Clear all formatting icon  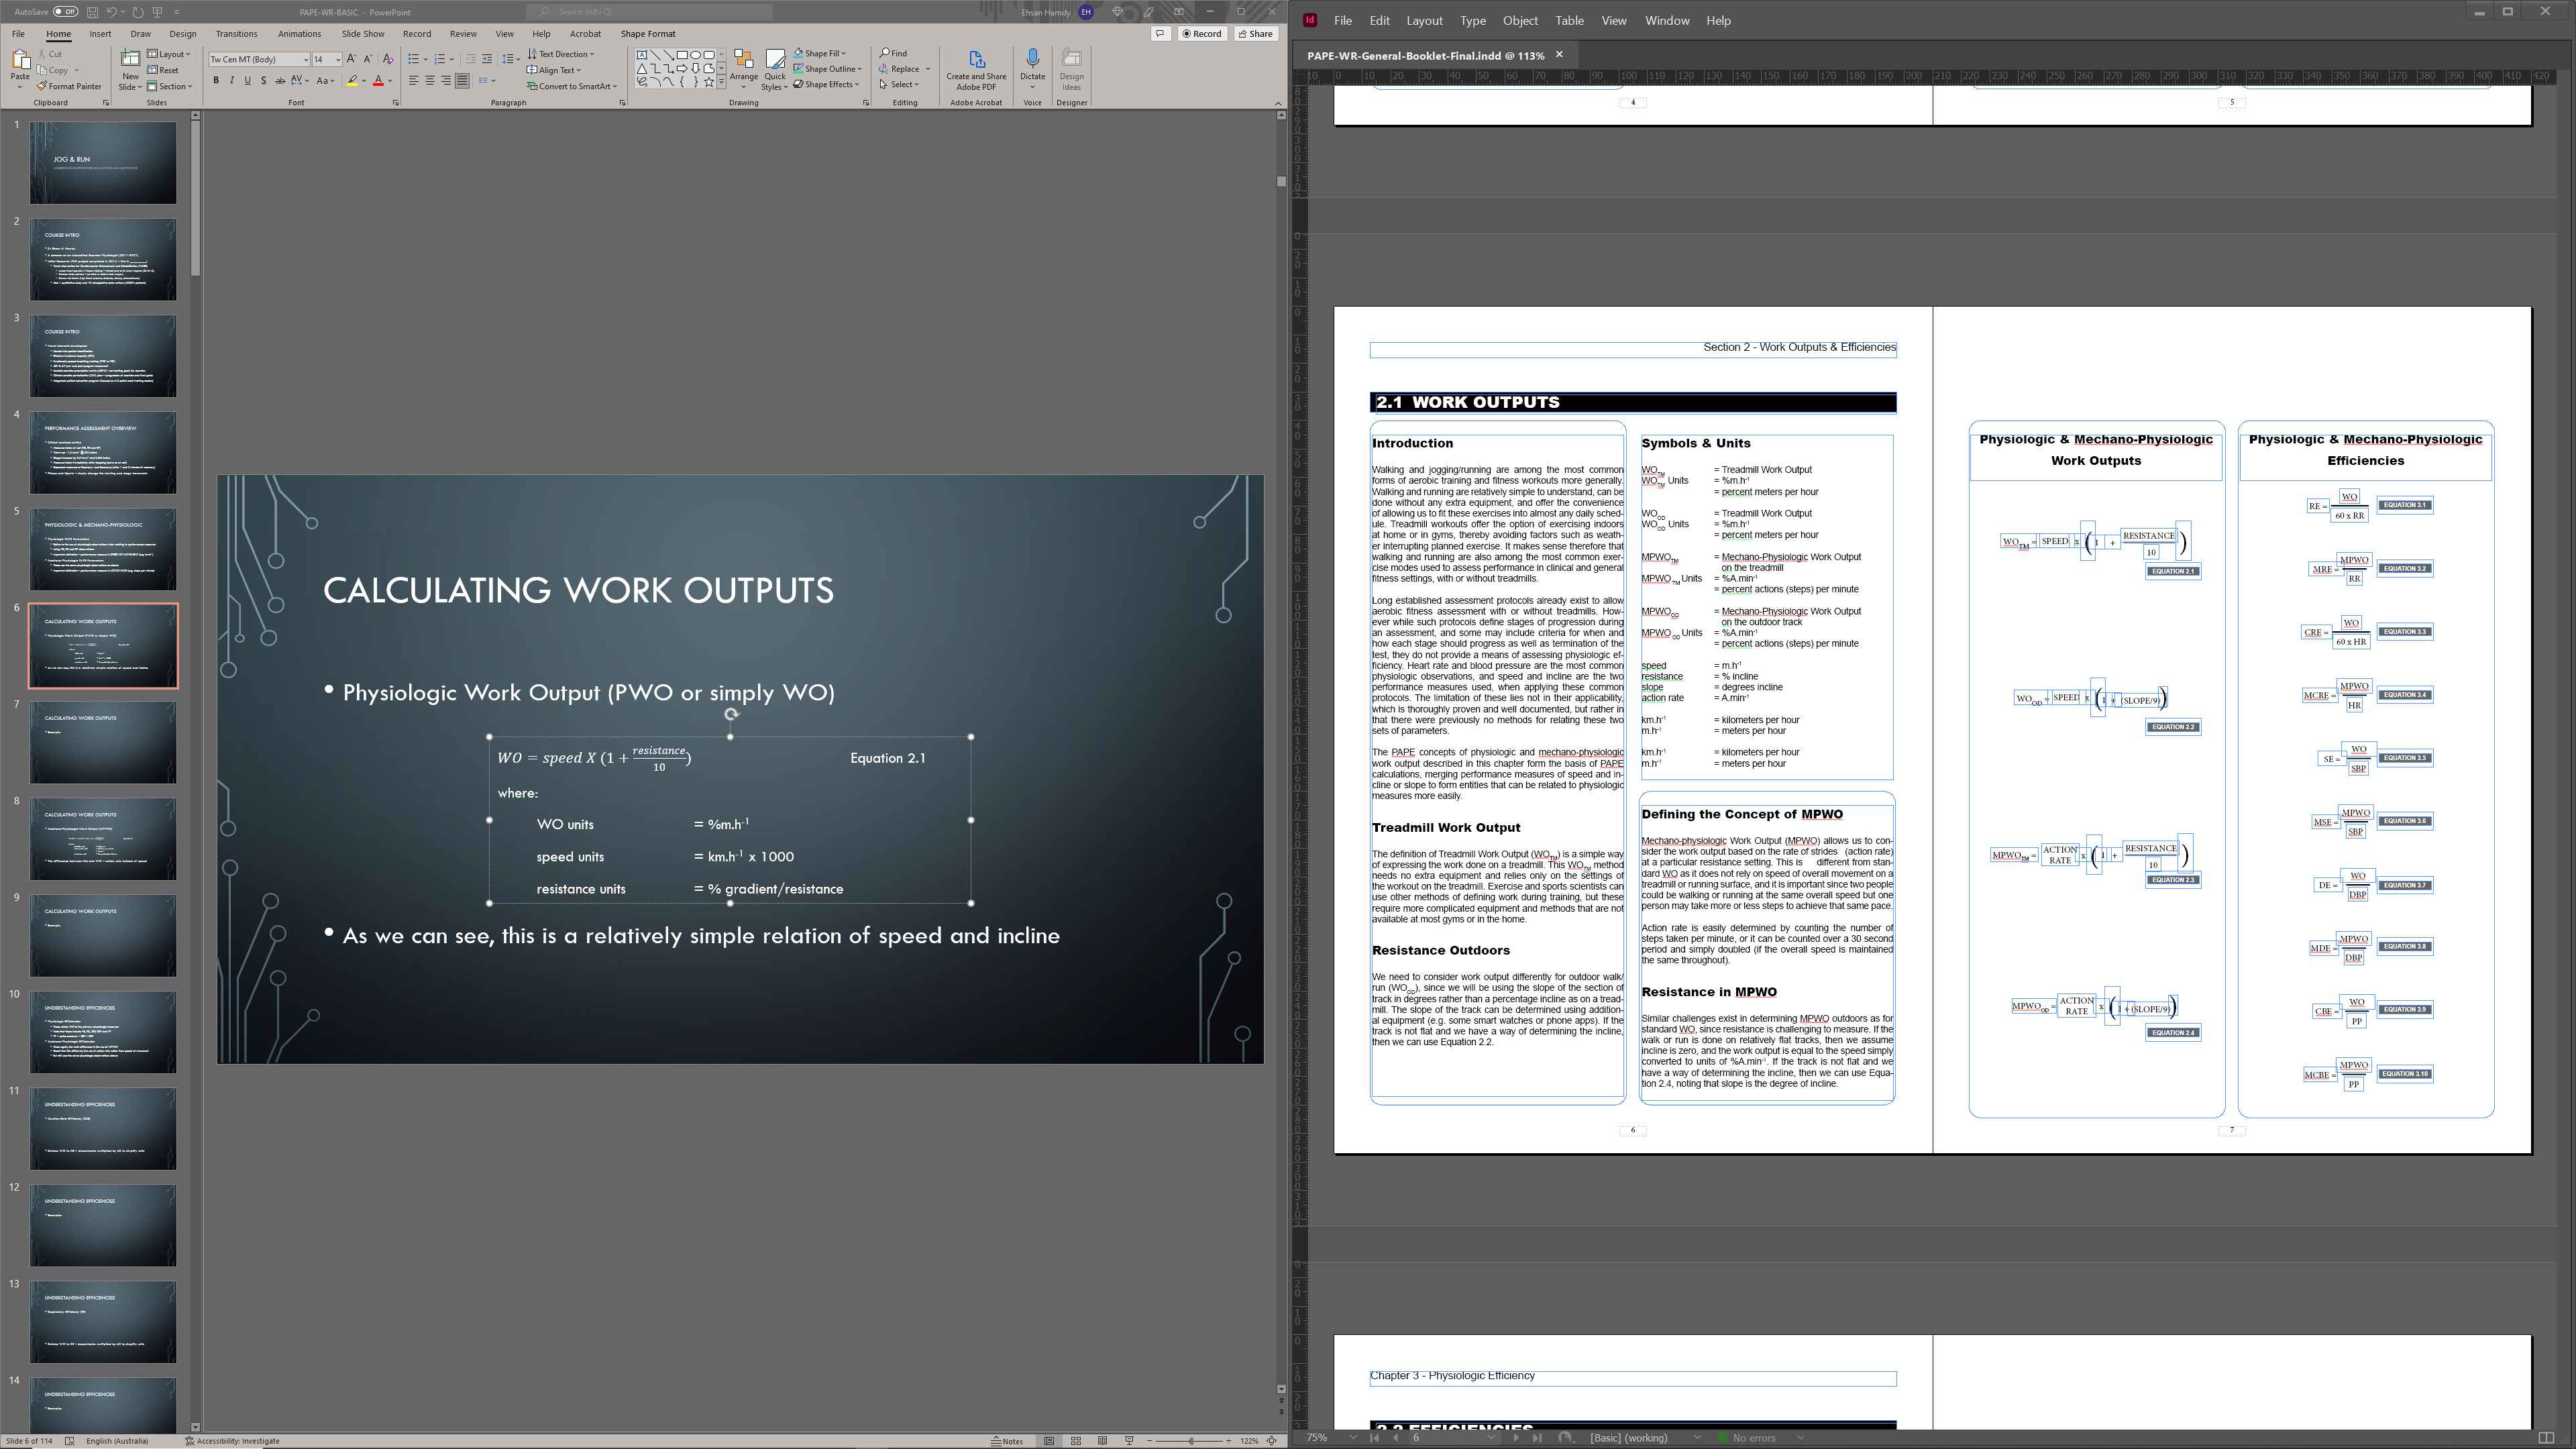388,60
